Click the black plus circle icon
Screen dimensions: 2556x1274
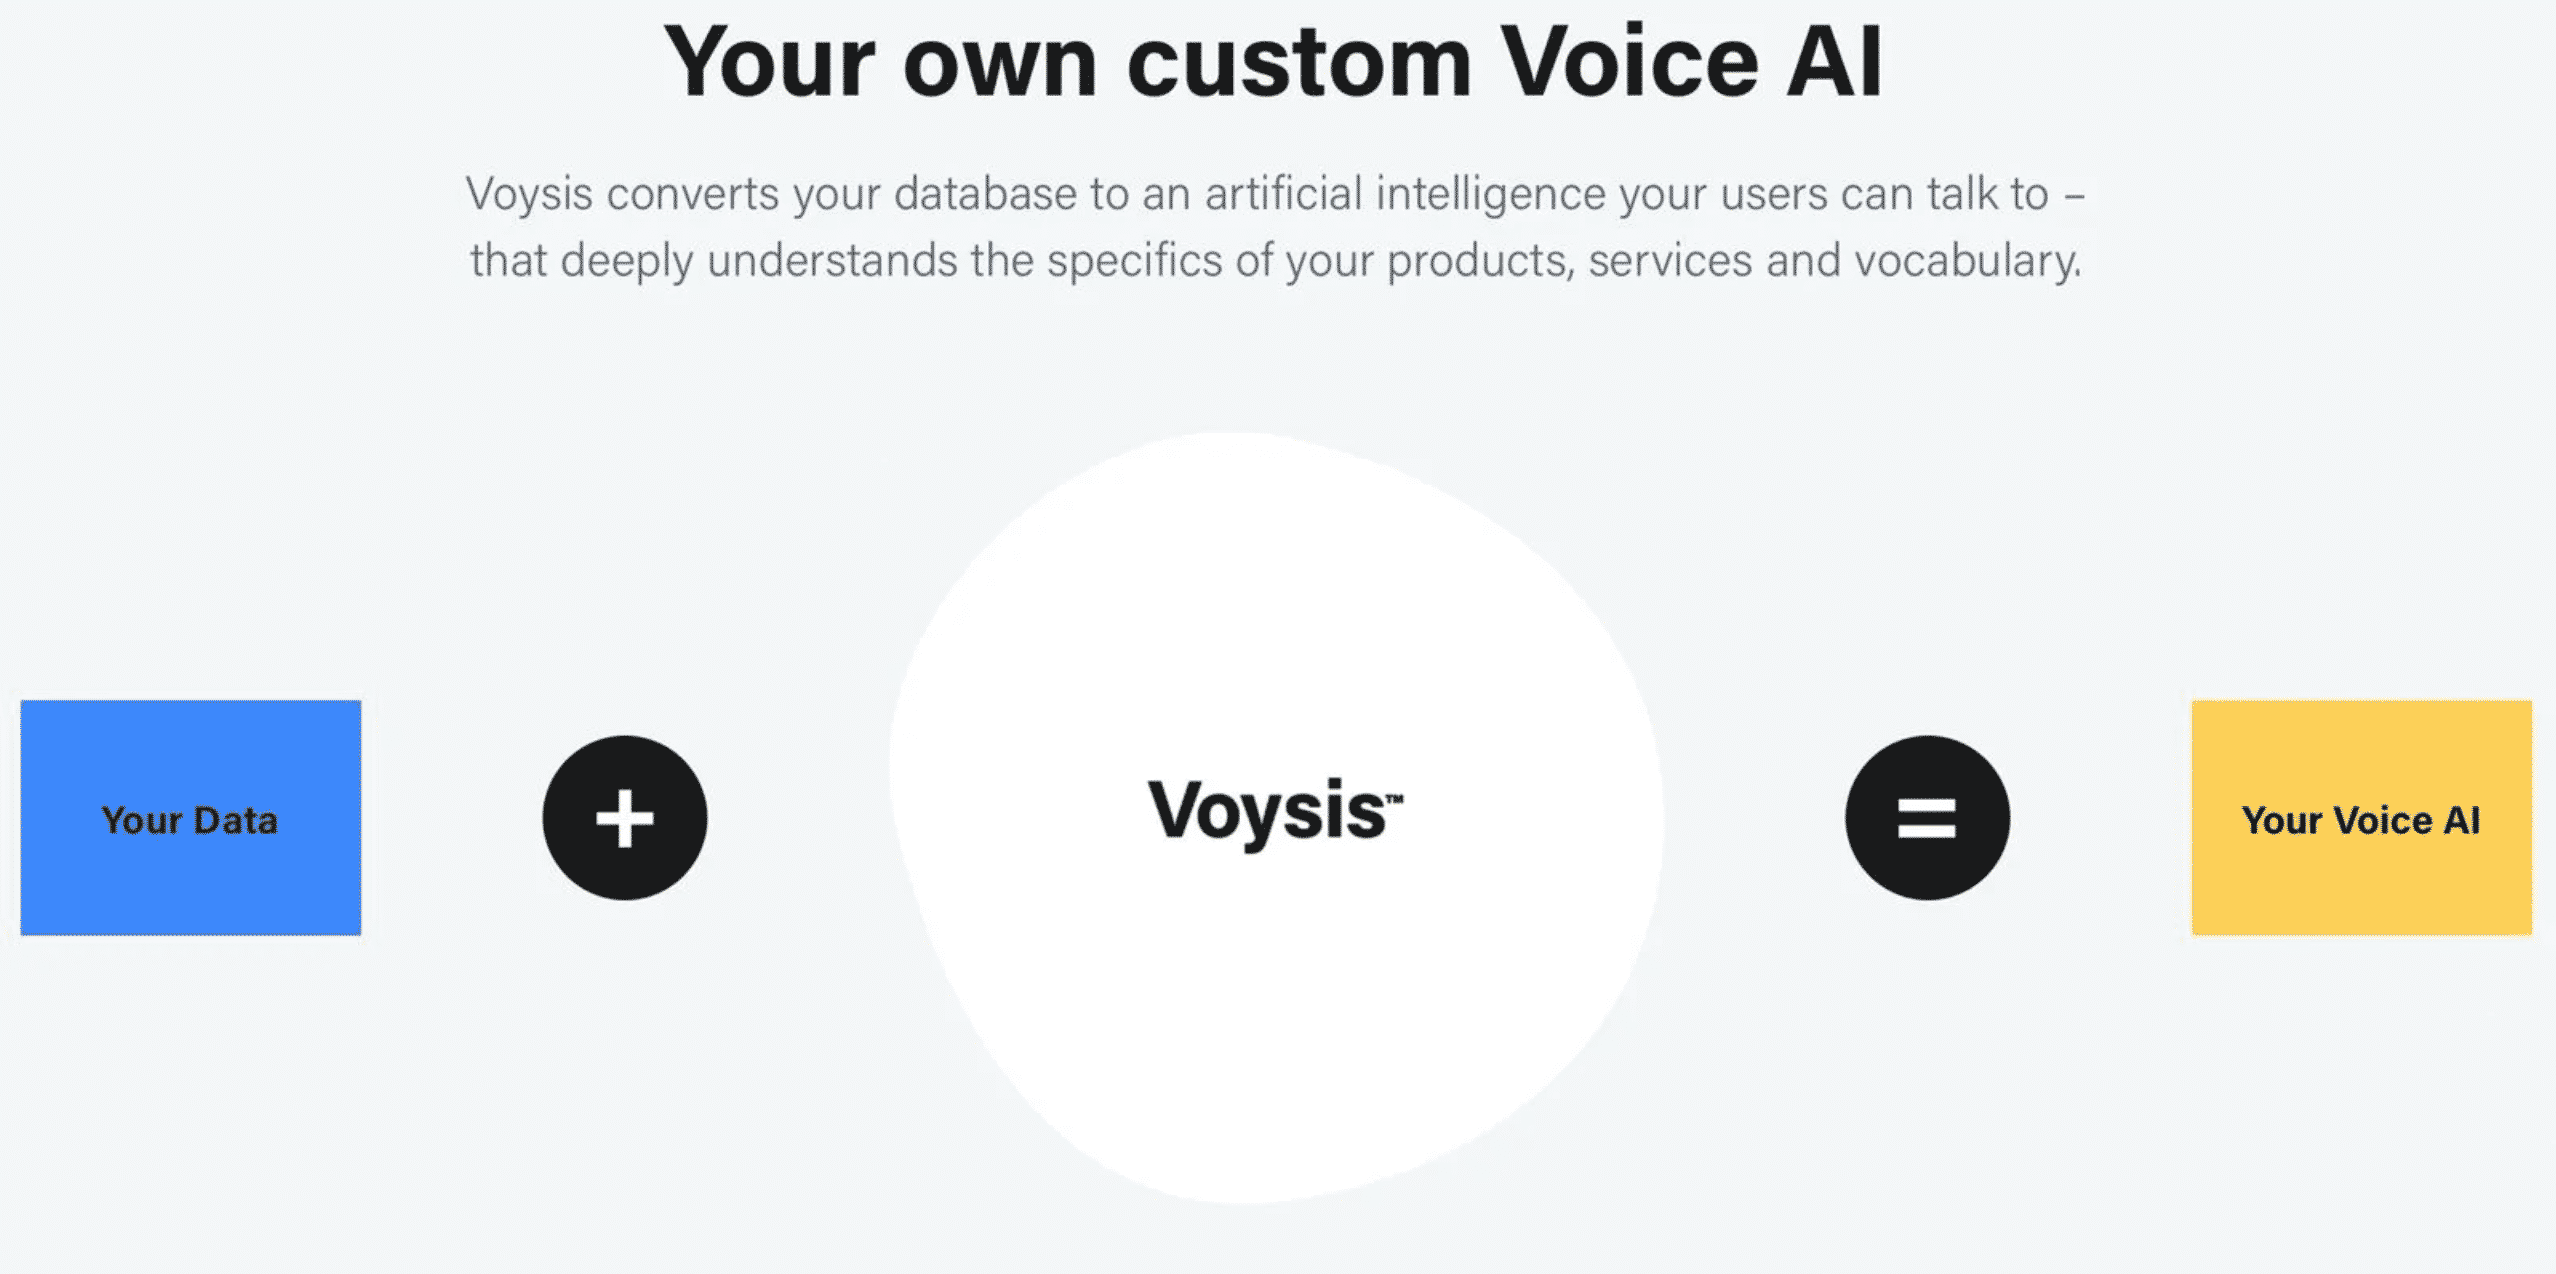(625, 818)
